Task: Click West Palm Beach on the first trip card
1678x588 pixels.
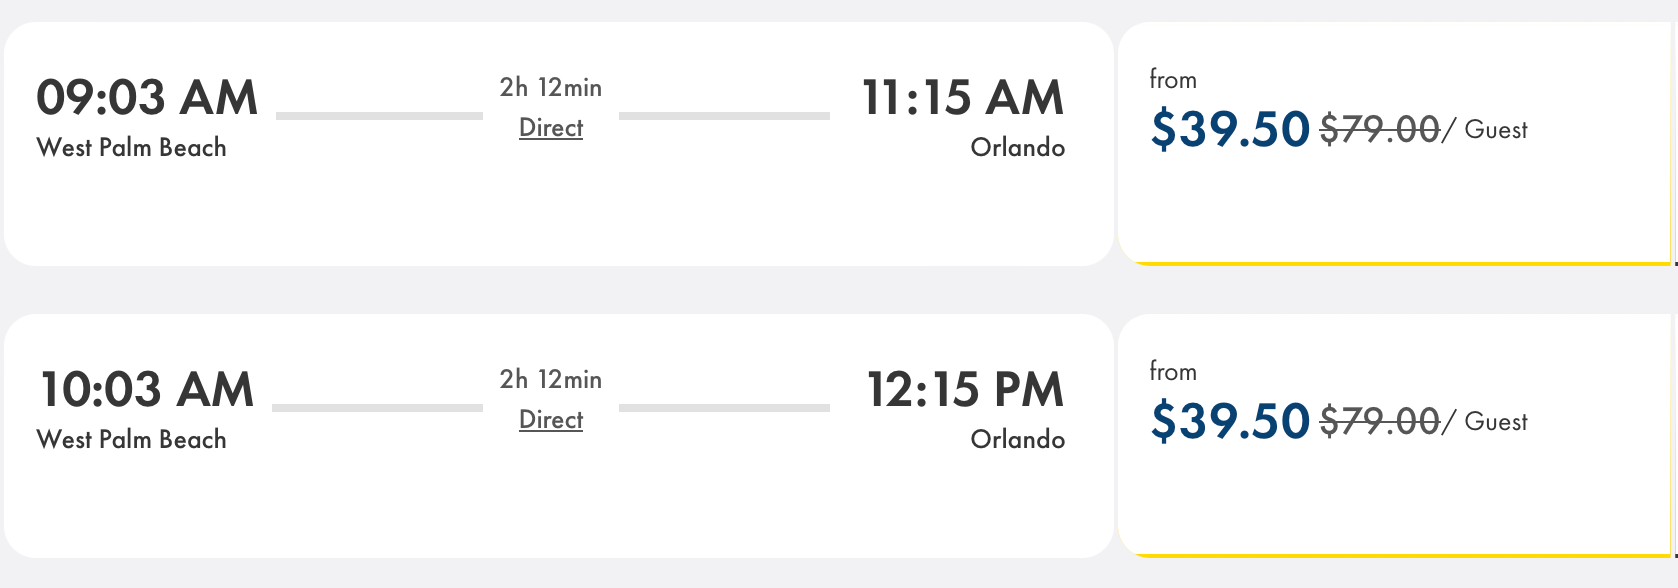Action: tap(131, 147)
